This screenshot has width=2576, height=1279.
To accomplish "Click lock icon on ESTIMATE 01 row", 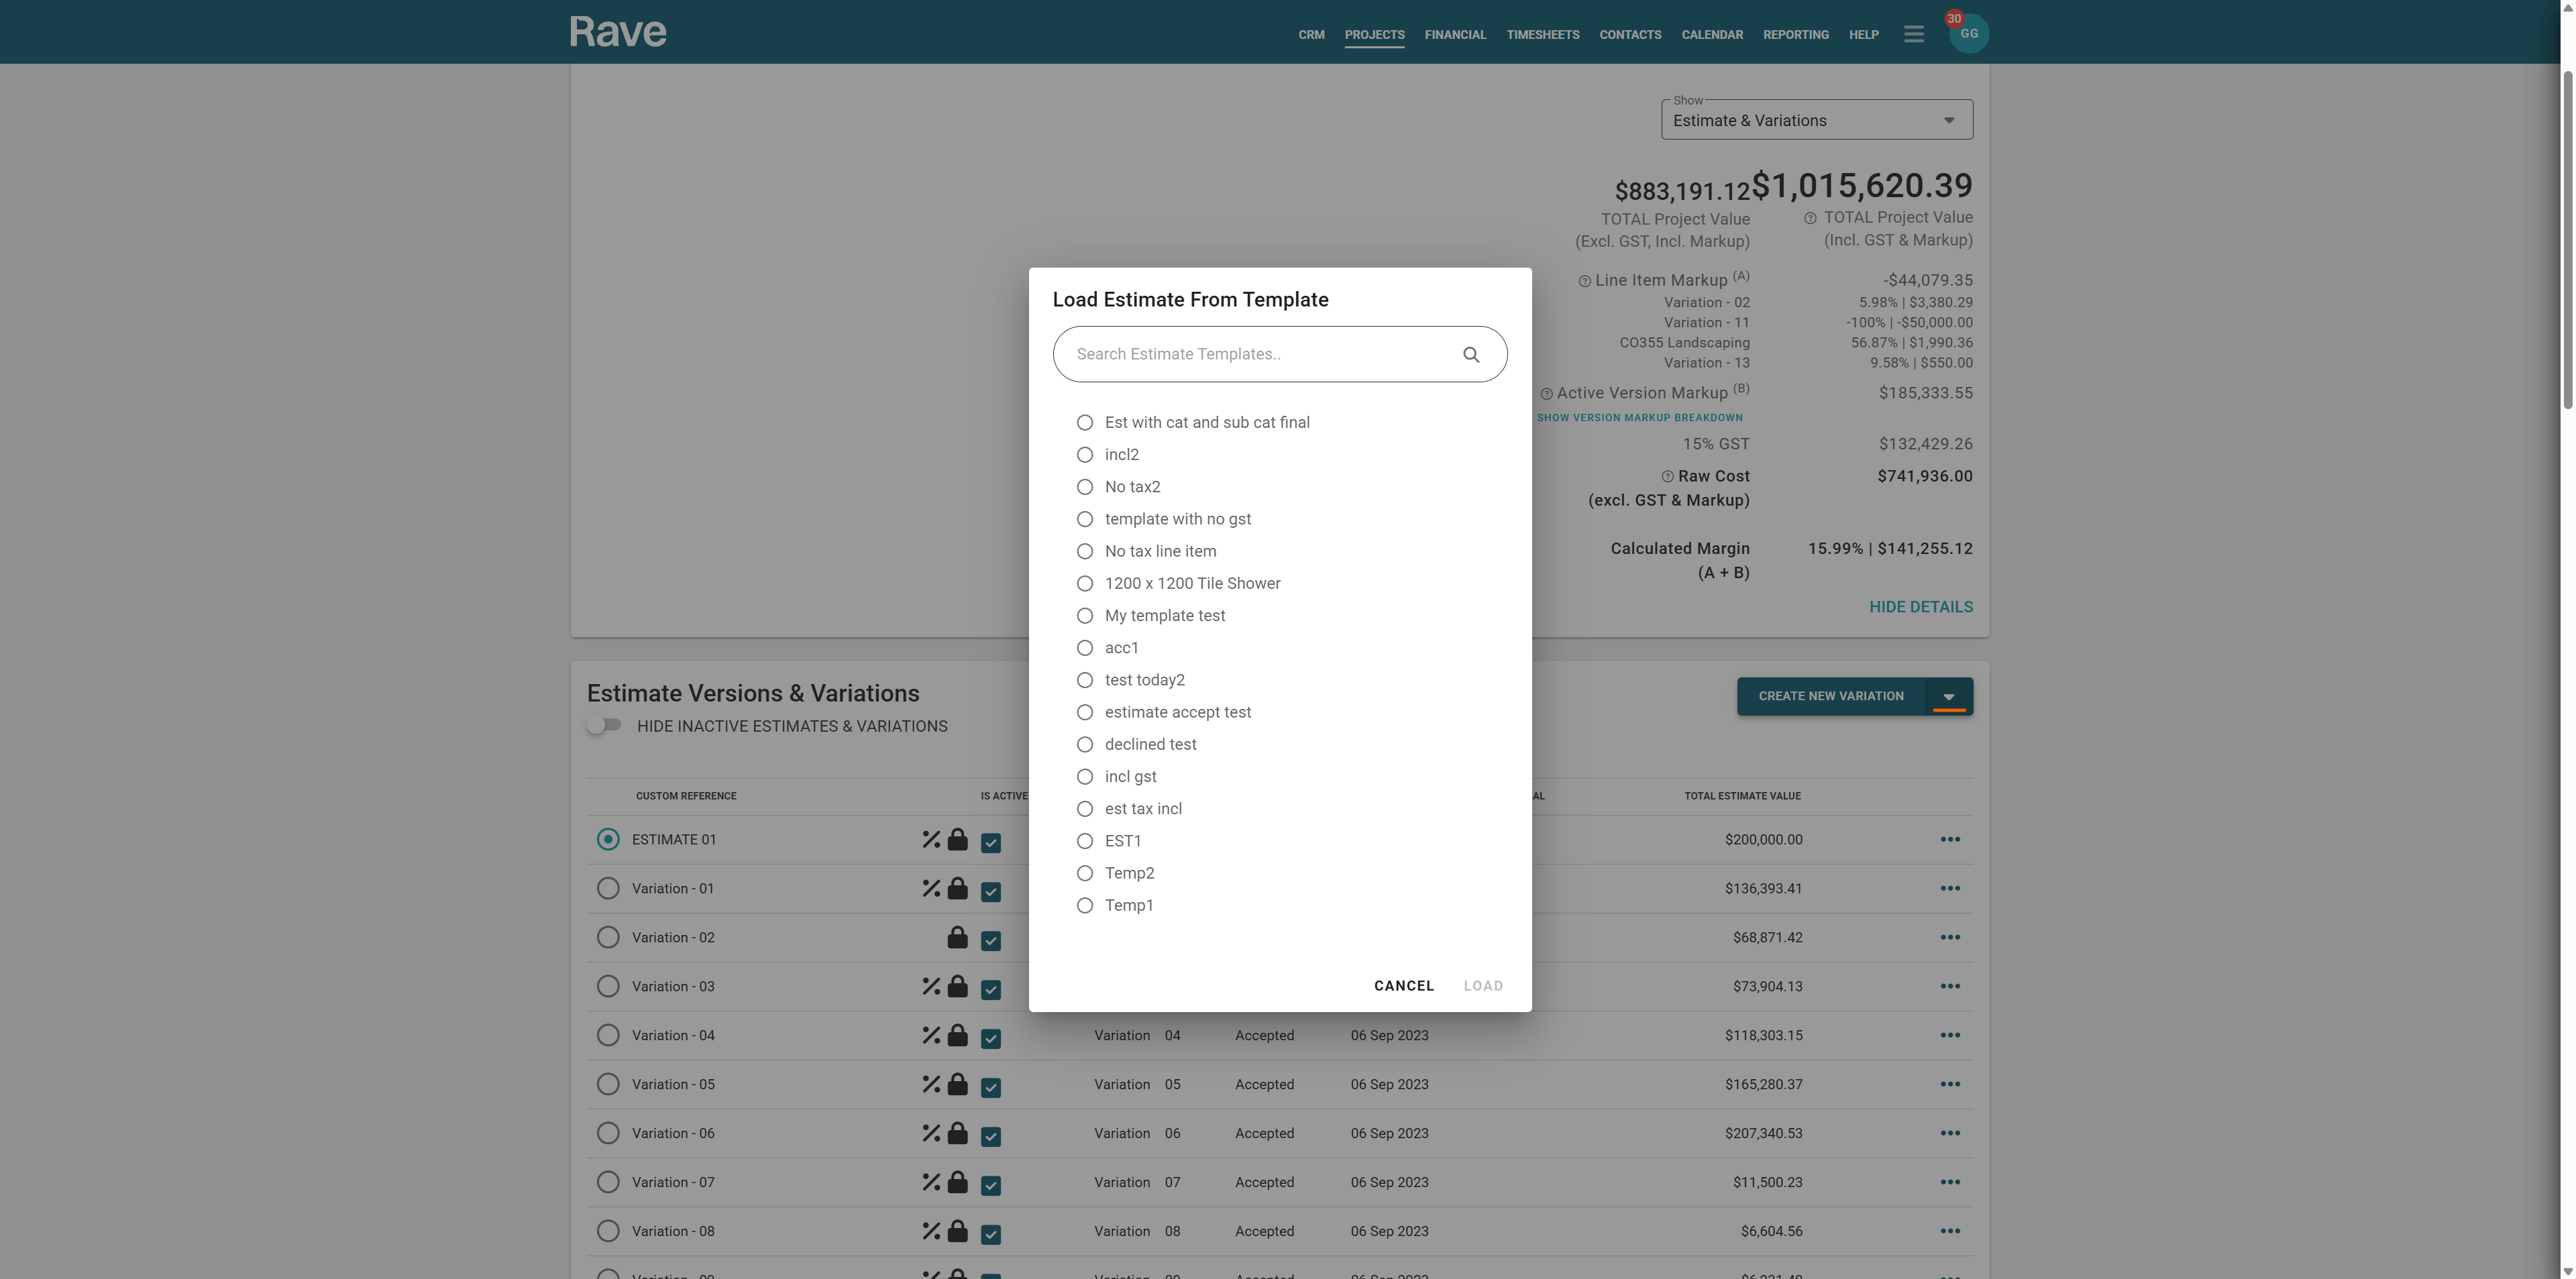I will 957,839.
